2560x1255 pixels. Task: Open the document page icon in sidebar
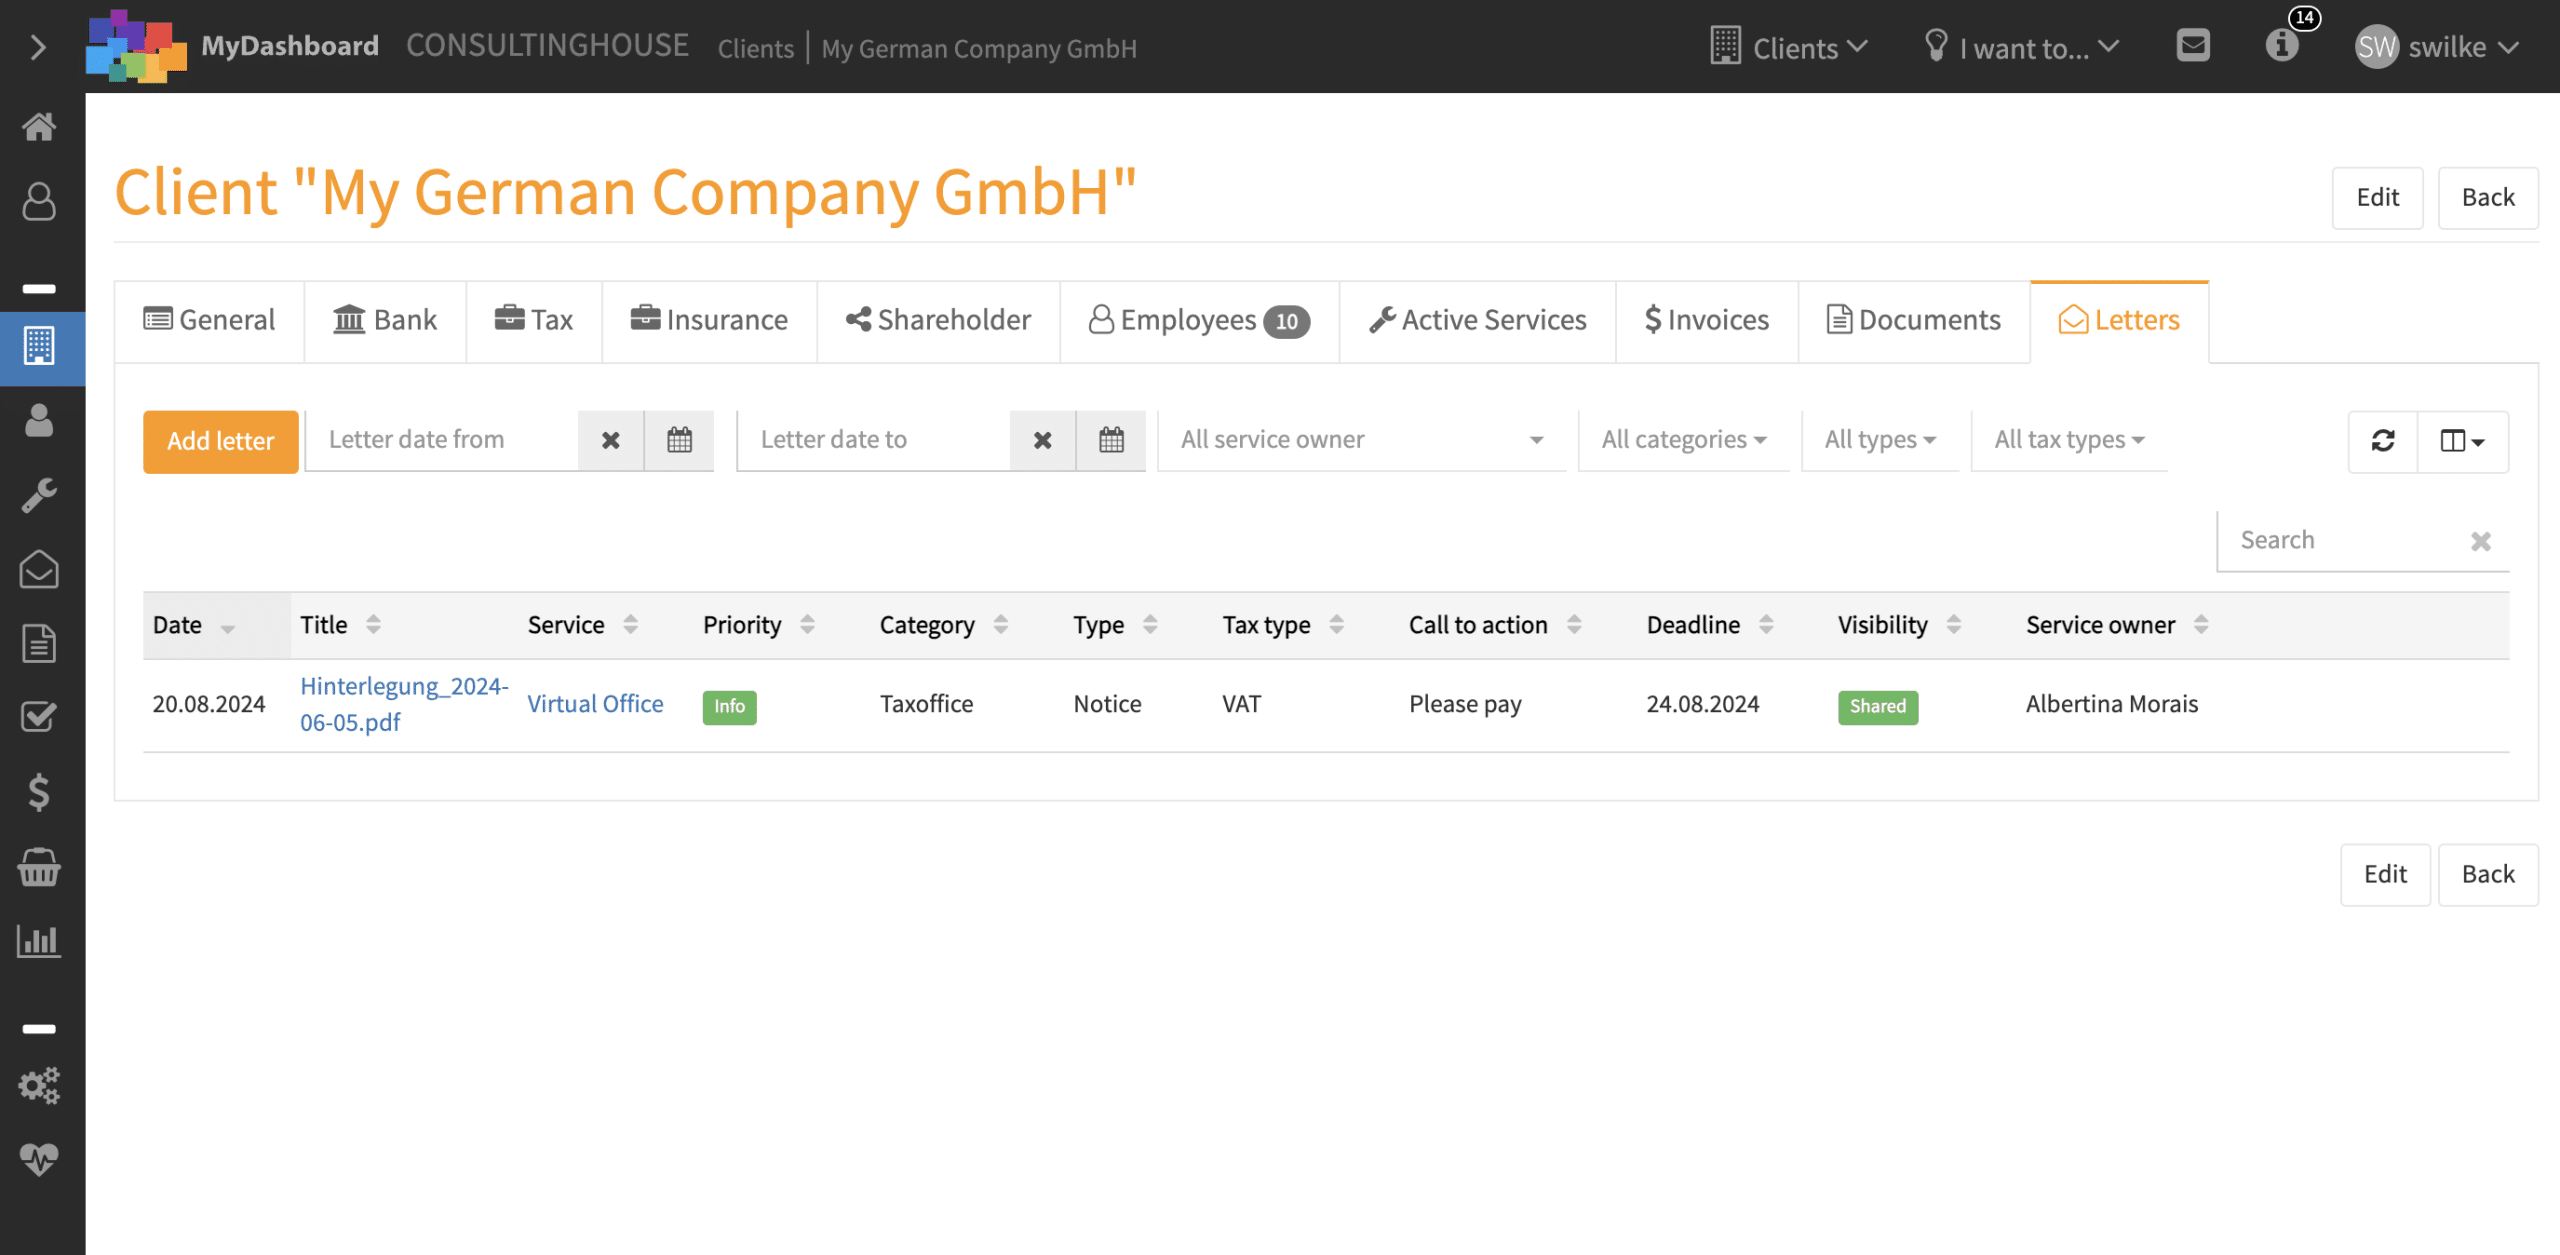point(39,643)
